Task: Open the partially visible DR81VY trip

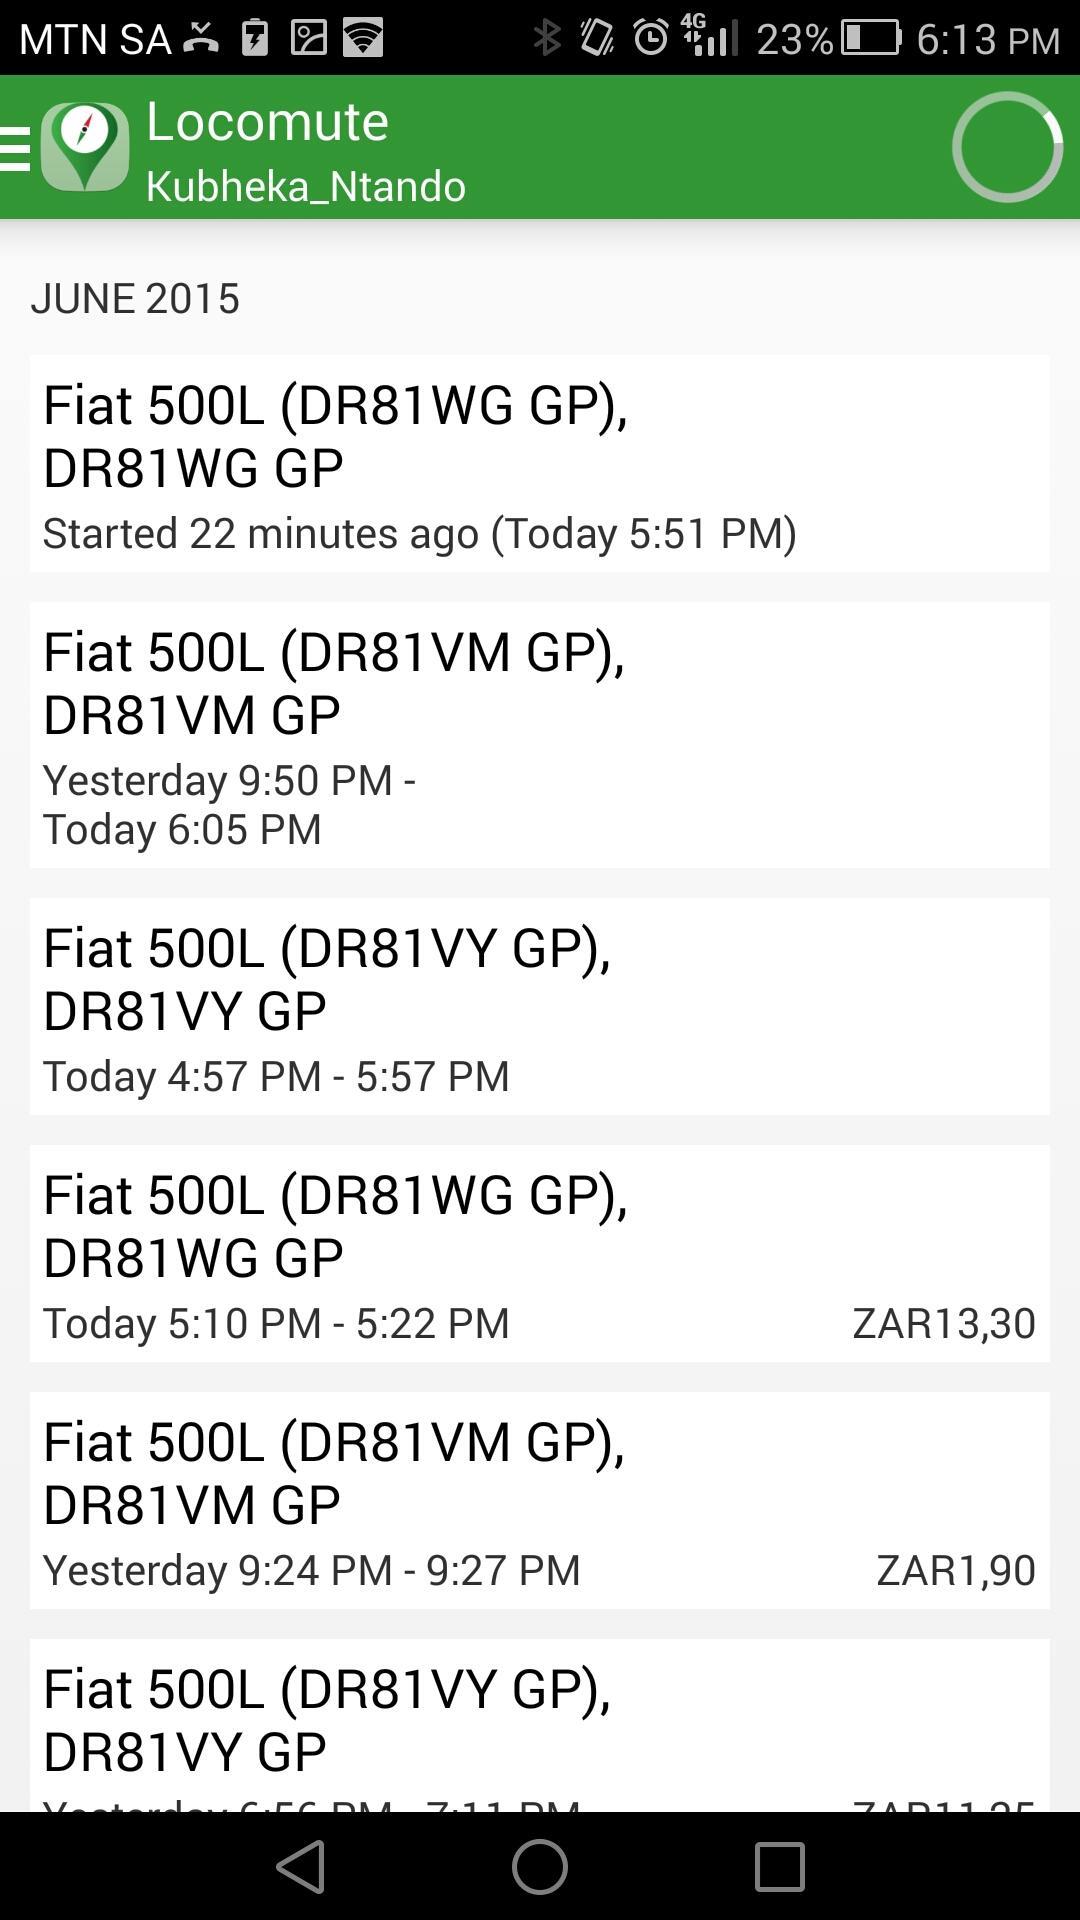Action: tap(540, 1725)
